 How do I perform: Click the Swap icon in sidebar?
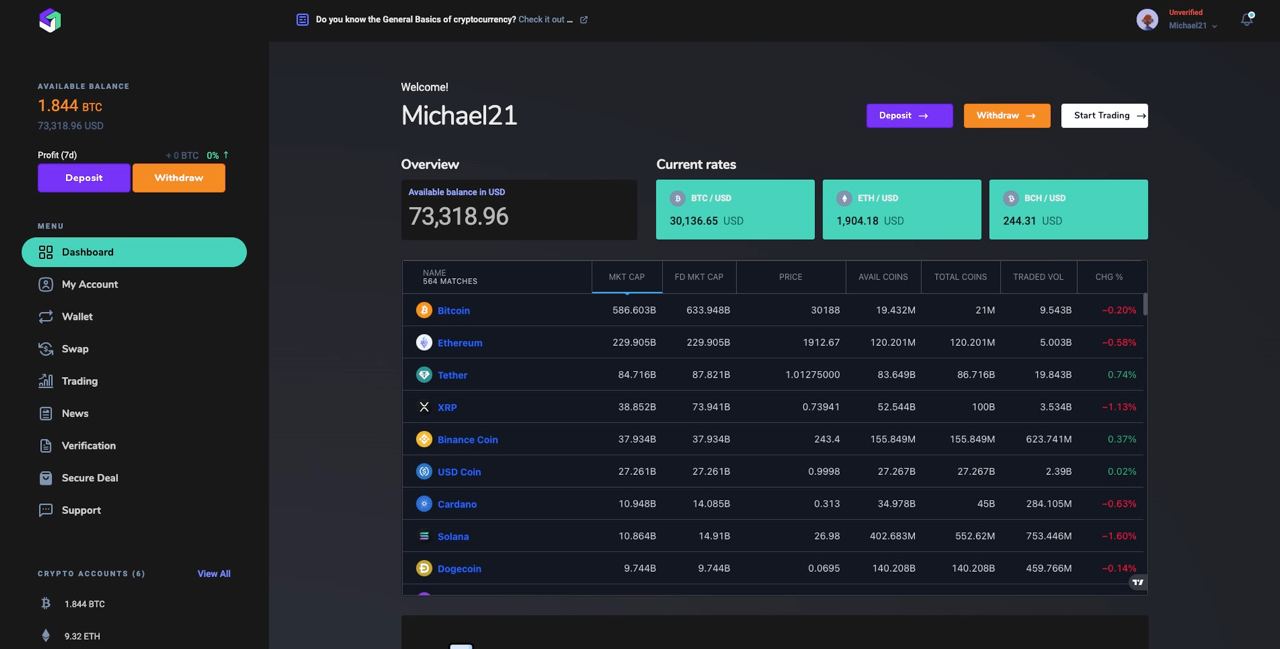[46, 349]
